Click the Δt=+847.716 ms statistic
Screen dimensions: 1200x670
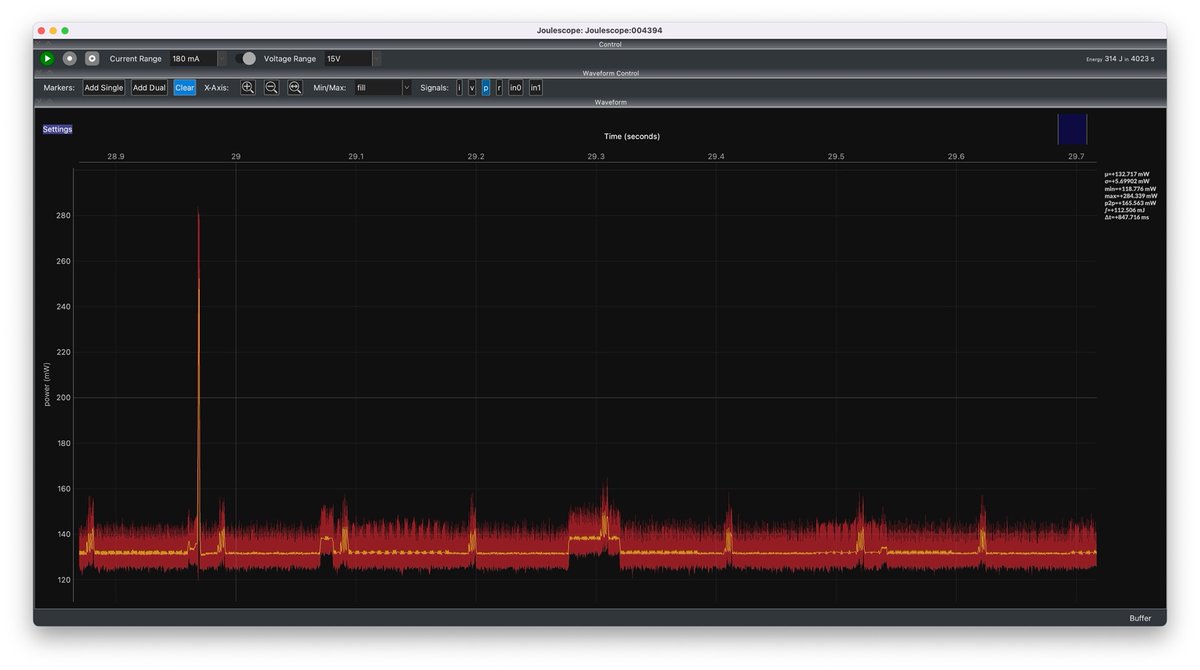coord(1127,217)
